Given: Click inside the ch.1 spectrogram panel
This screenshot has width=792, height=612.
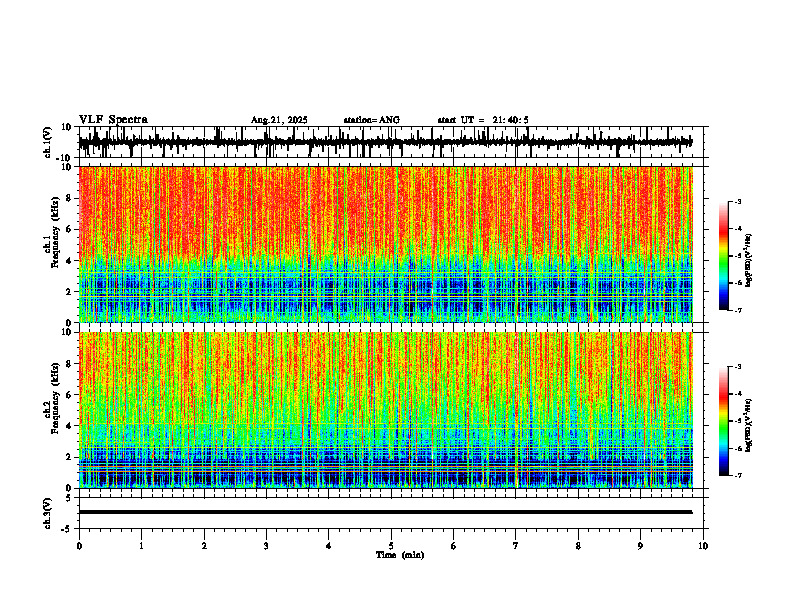Looking at the screenshot, I should tap(385, 244).
